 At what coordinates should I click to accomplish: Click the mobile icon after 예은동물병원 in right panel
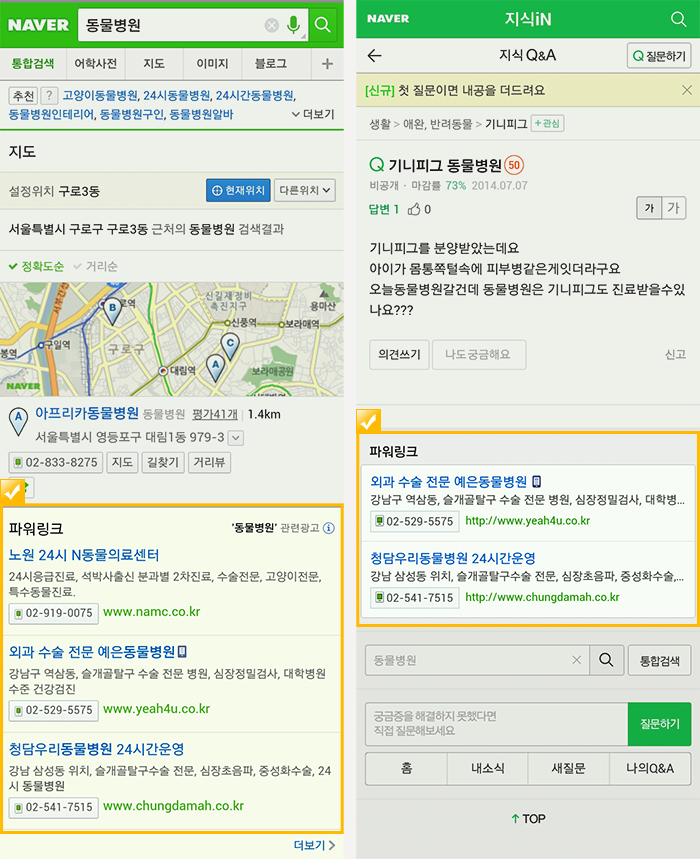click(x=537, y=482)
